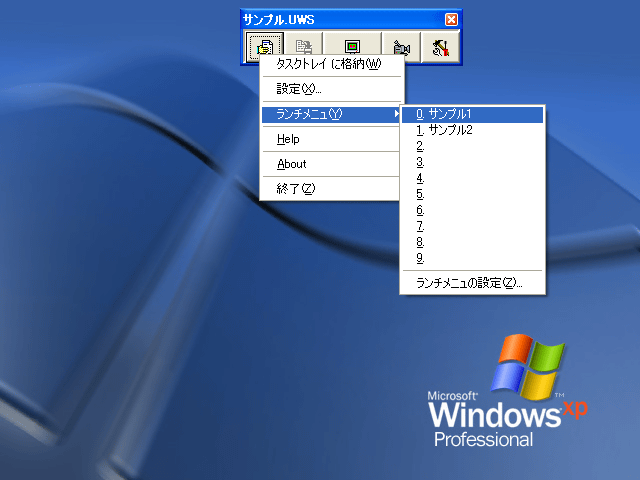The image size is (640, 480).
Task: Select empty launch slot 2
Action: pyautogui.click(x=471, y=146)
